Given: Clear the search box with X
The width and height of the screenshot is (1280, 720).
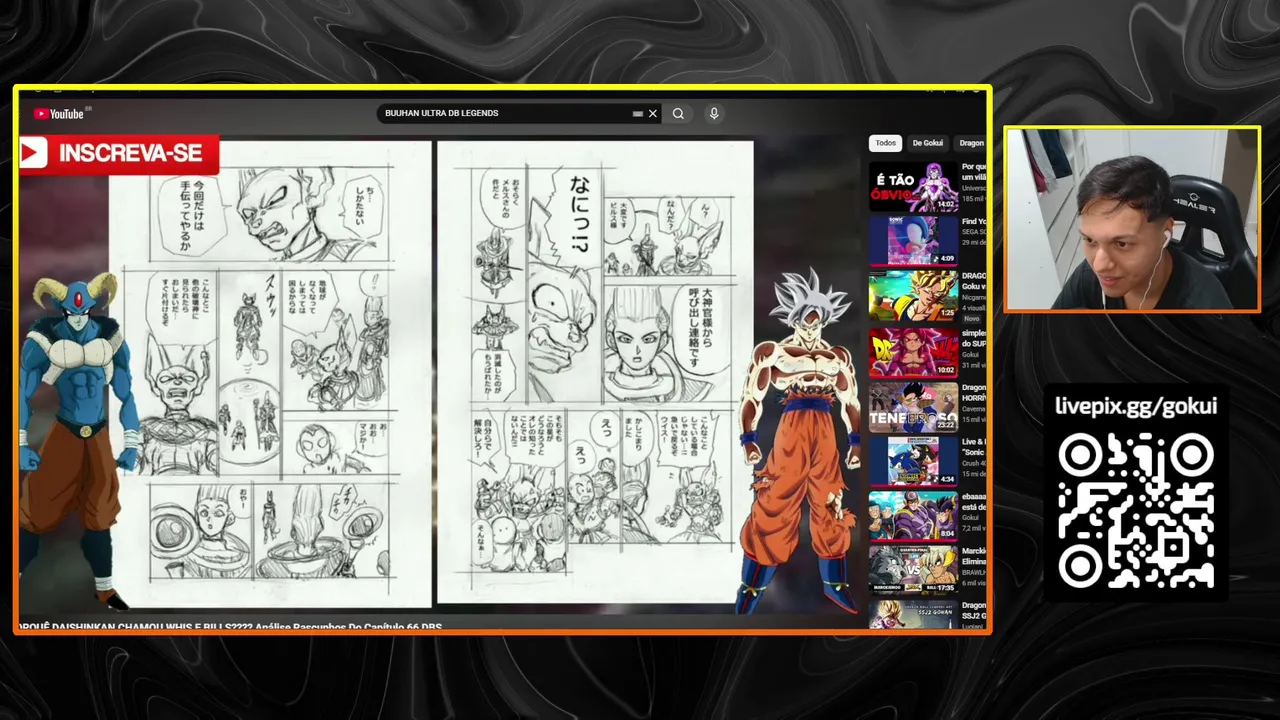Looking at the screenshot, I should click(653, 114).
